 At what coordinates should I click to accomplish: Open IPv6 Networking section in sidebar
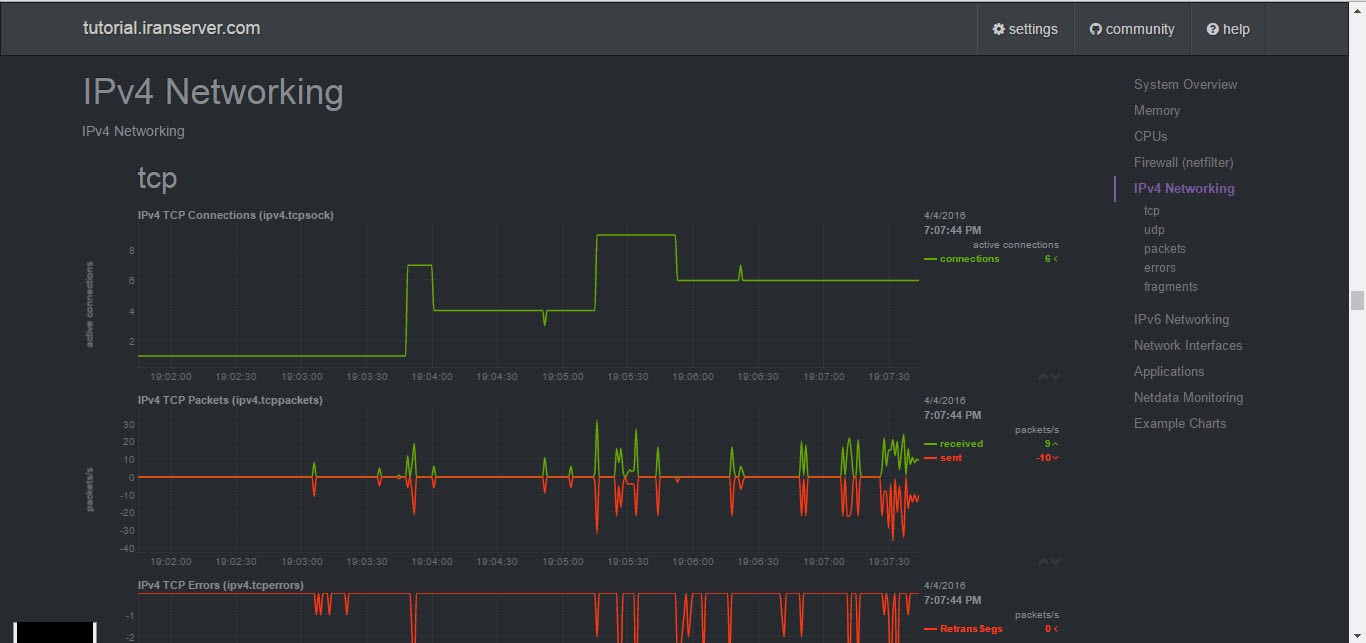point(1181,320)
